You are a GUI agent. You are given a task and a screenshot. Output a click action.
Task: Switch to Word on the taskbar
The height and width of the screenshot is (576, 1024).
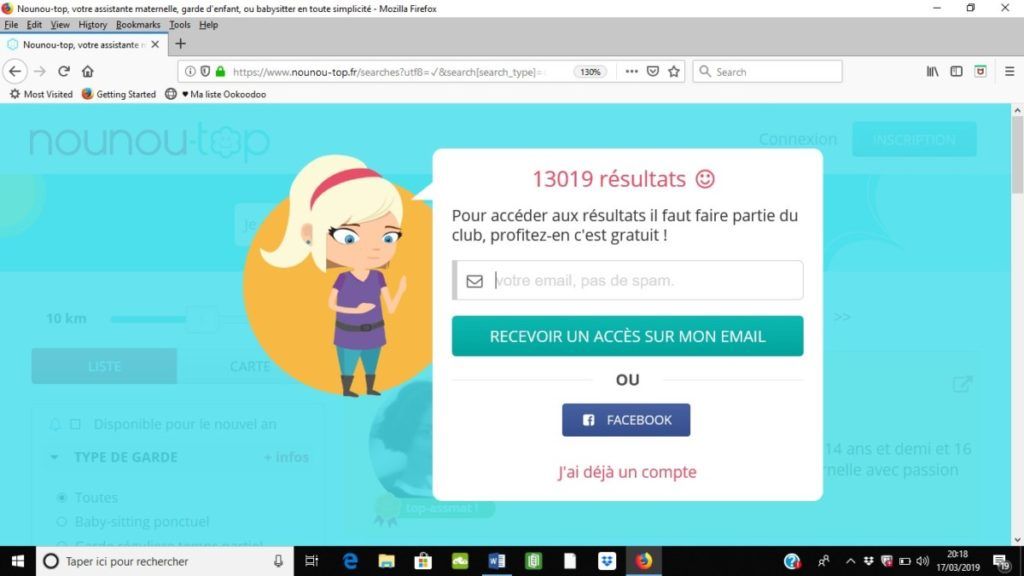496,561
